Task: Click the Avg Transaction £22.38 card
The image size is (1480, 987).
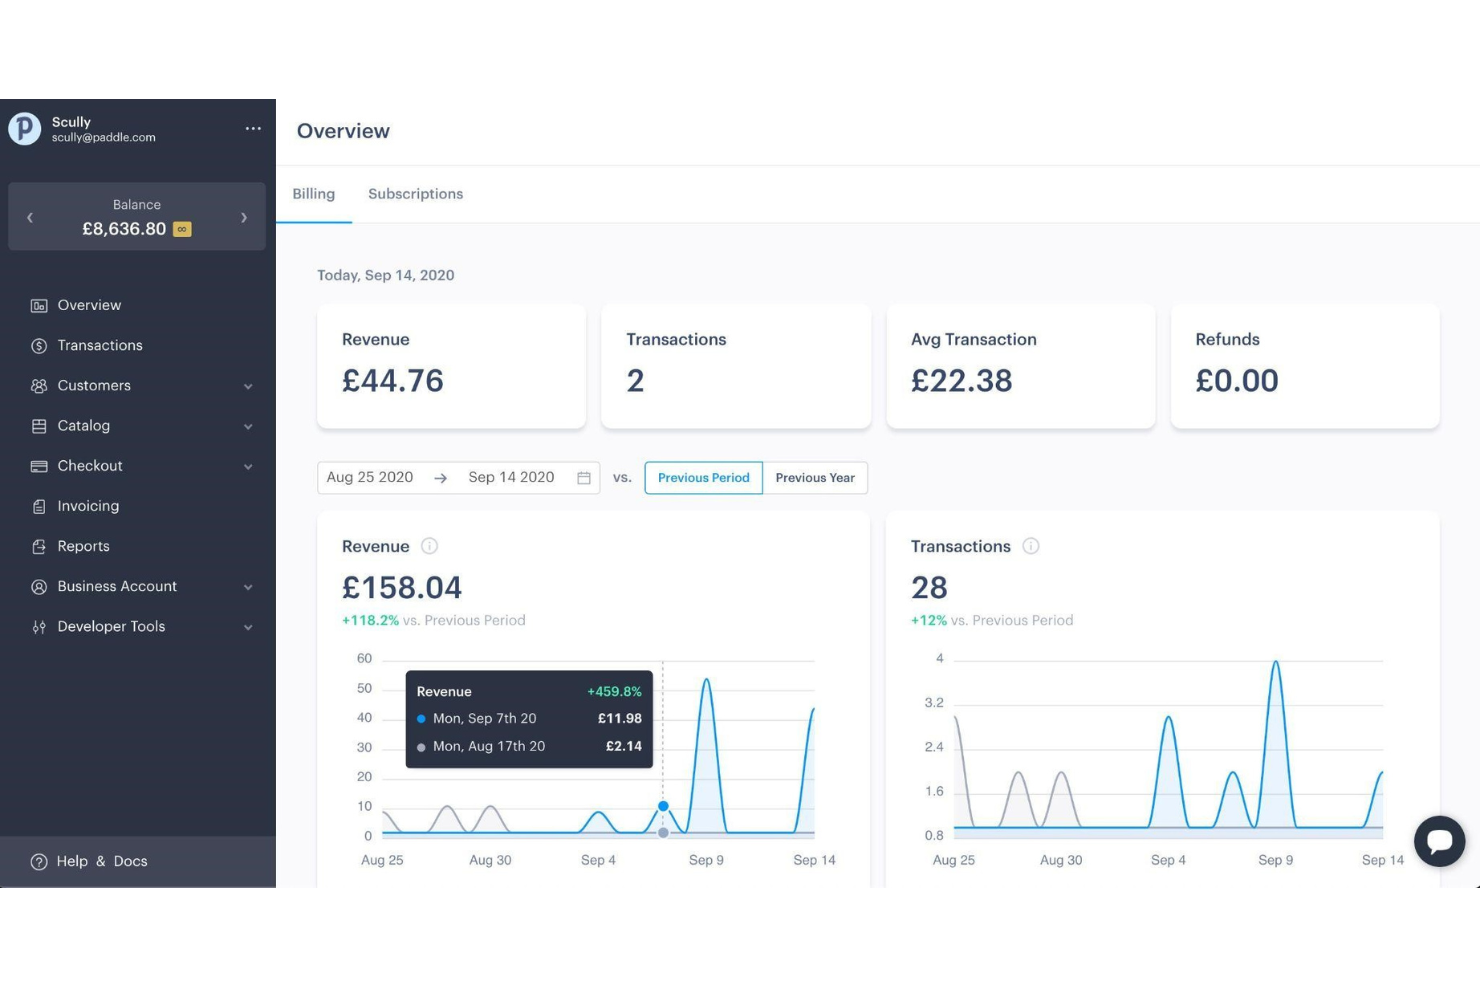Action: click(x=1021, y=367)
